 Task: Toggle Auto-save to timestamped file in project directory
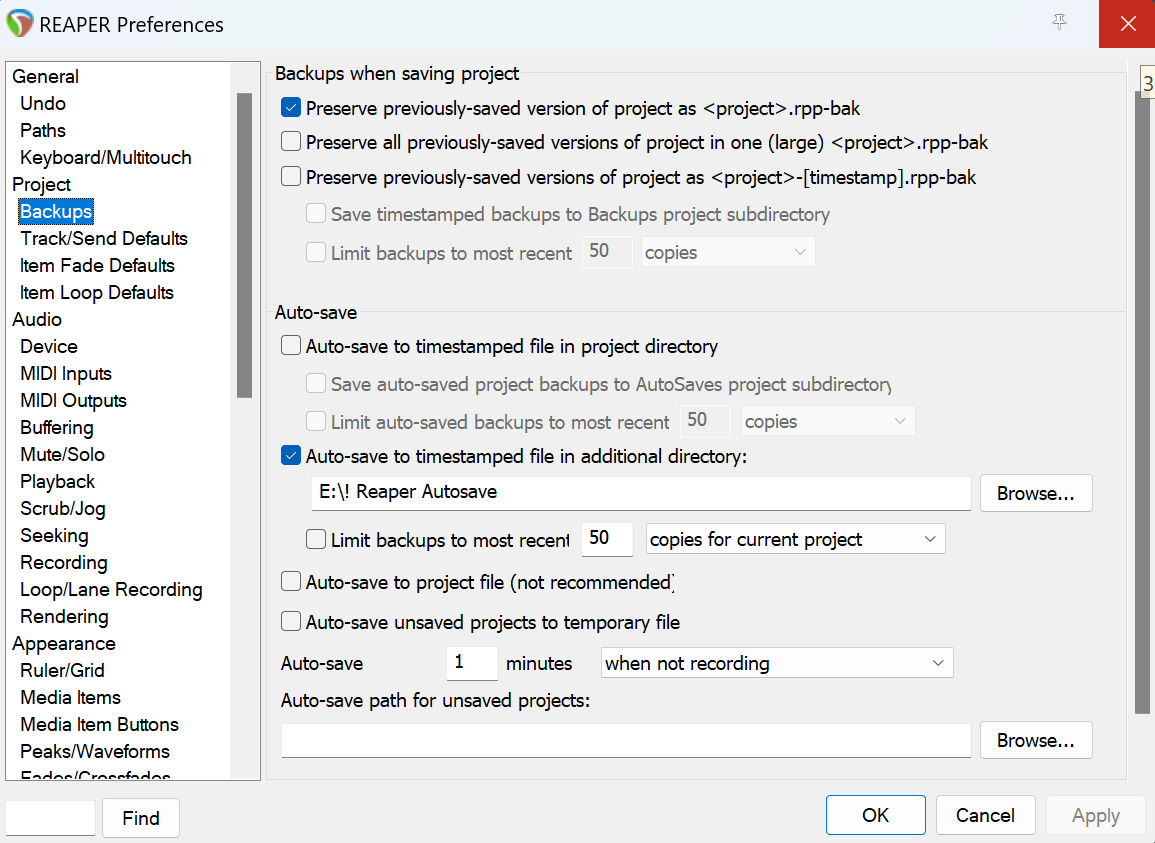[x=291, y=346]
